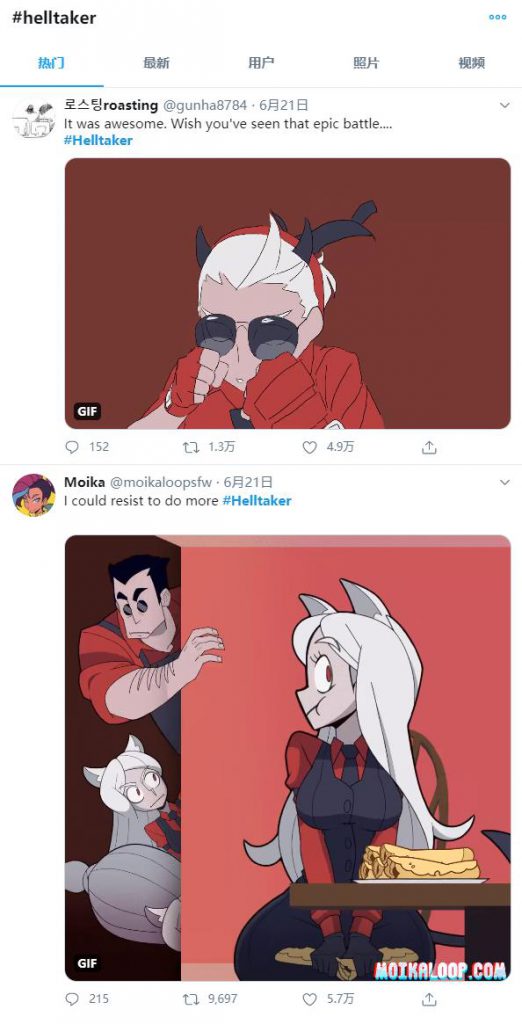Expand the roasting tweet's chevron menu

(x=504, y=105)
